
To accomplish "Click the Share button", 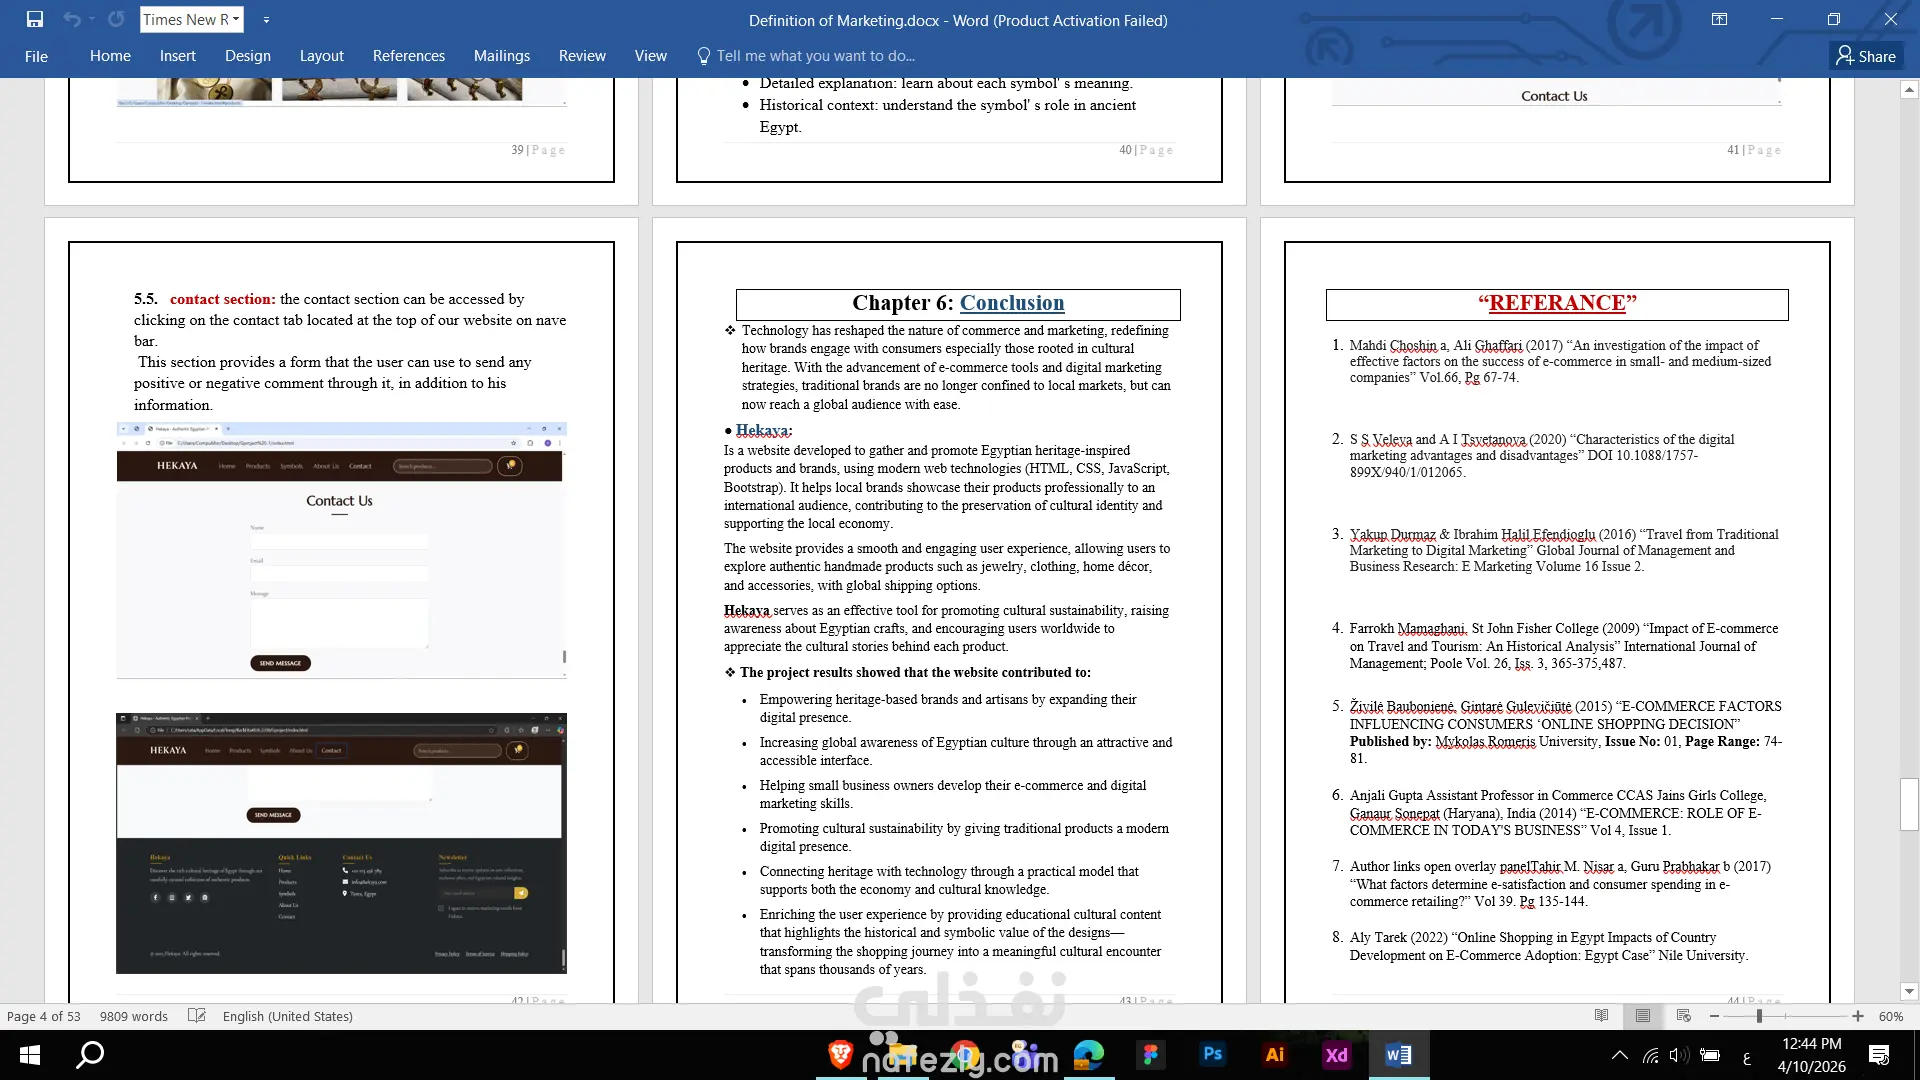I will (1866, 56).
